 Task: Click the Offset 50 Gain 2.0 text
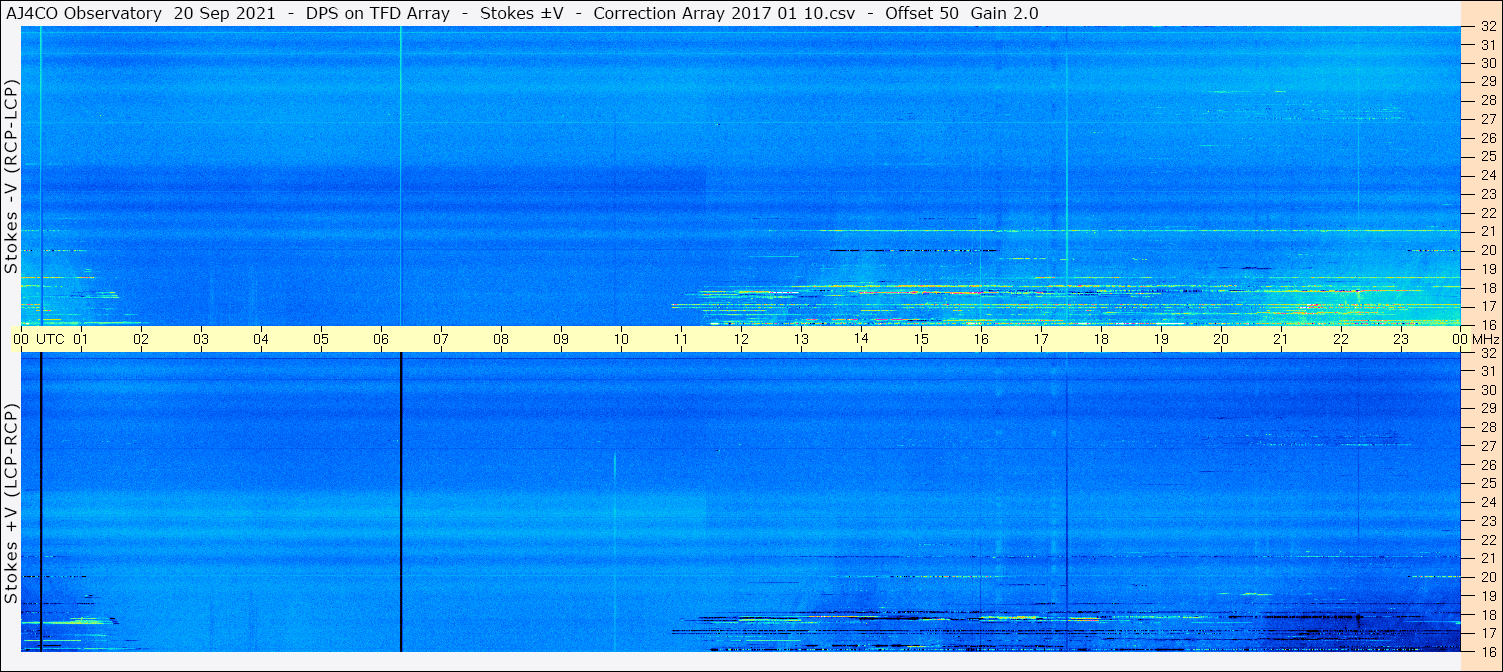pos(962,13)
